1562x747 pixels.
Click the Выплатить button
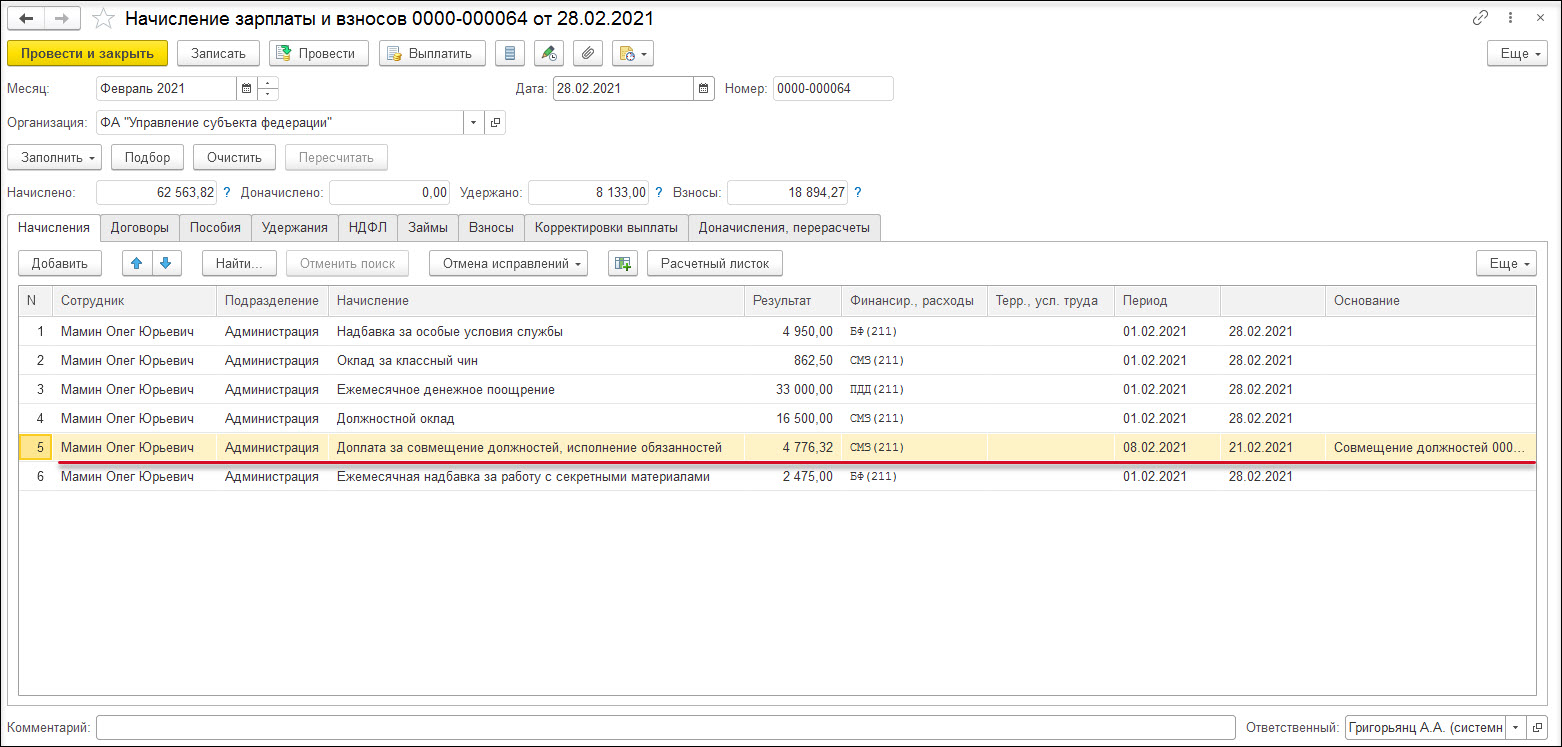pos(432,53)
